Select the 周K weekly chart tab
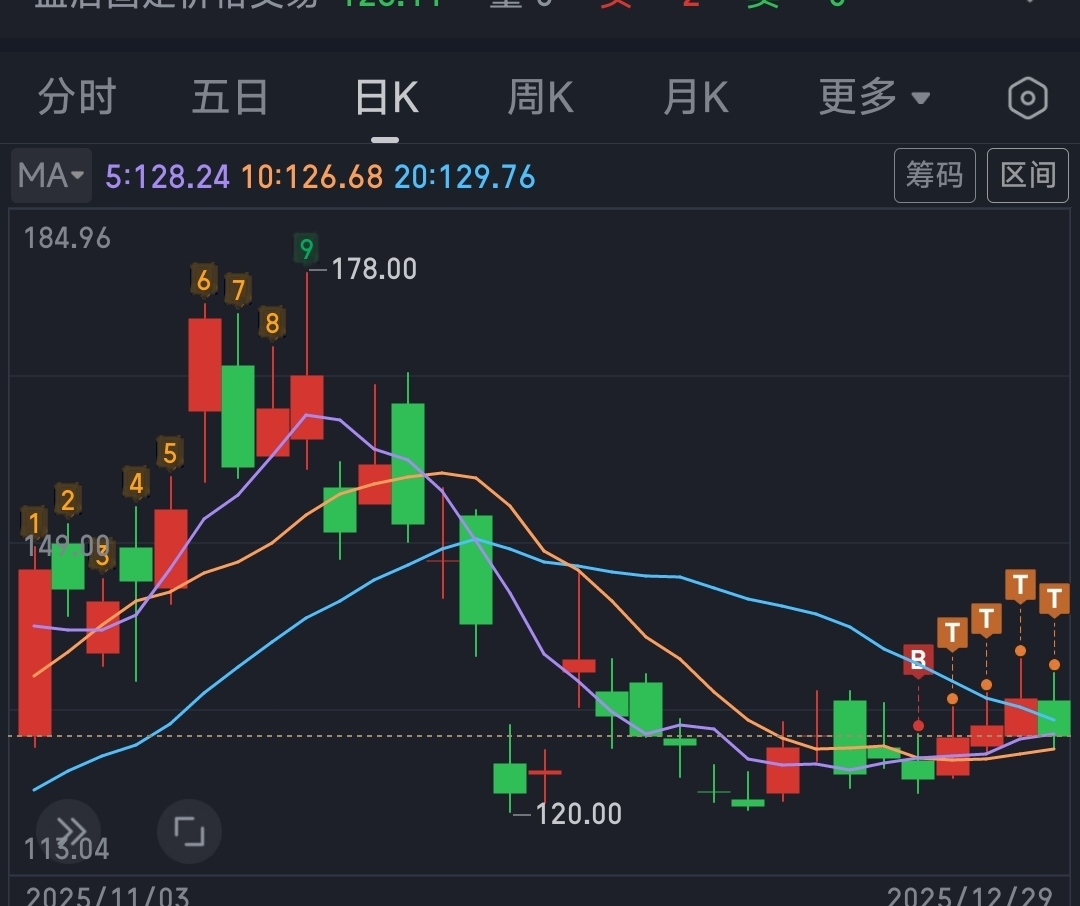 540,98
